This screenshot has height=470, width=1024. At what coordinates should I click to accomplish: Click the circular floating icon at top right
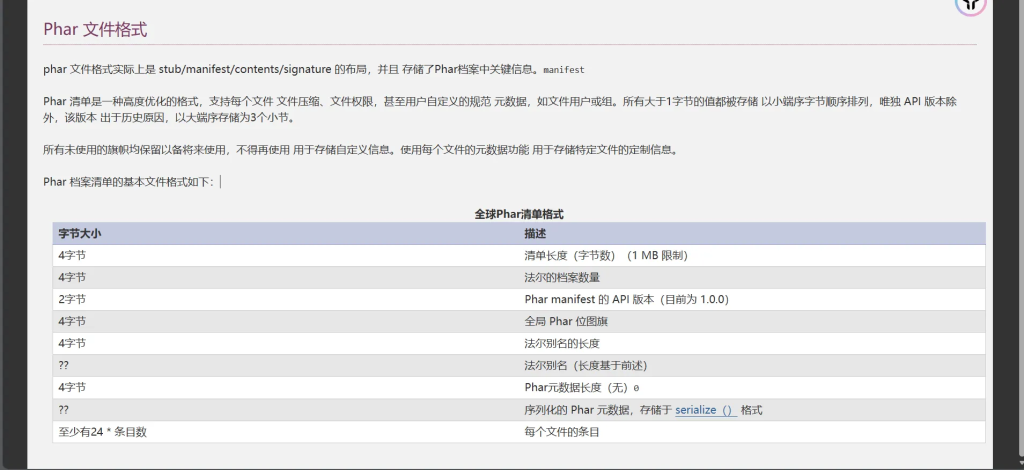970,5
